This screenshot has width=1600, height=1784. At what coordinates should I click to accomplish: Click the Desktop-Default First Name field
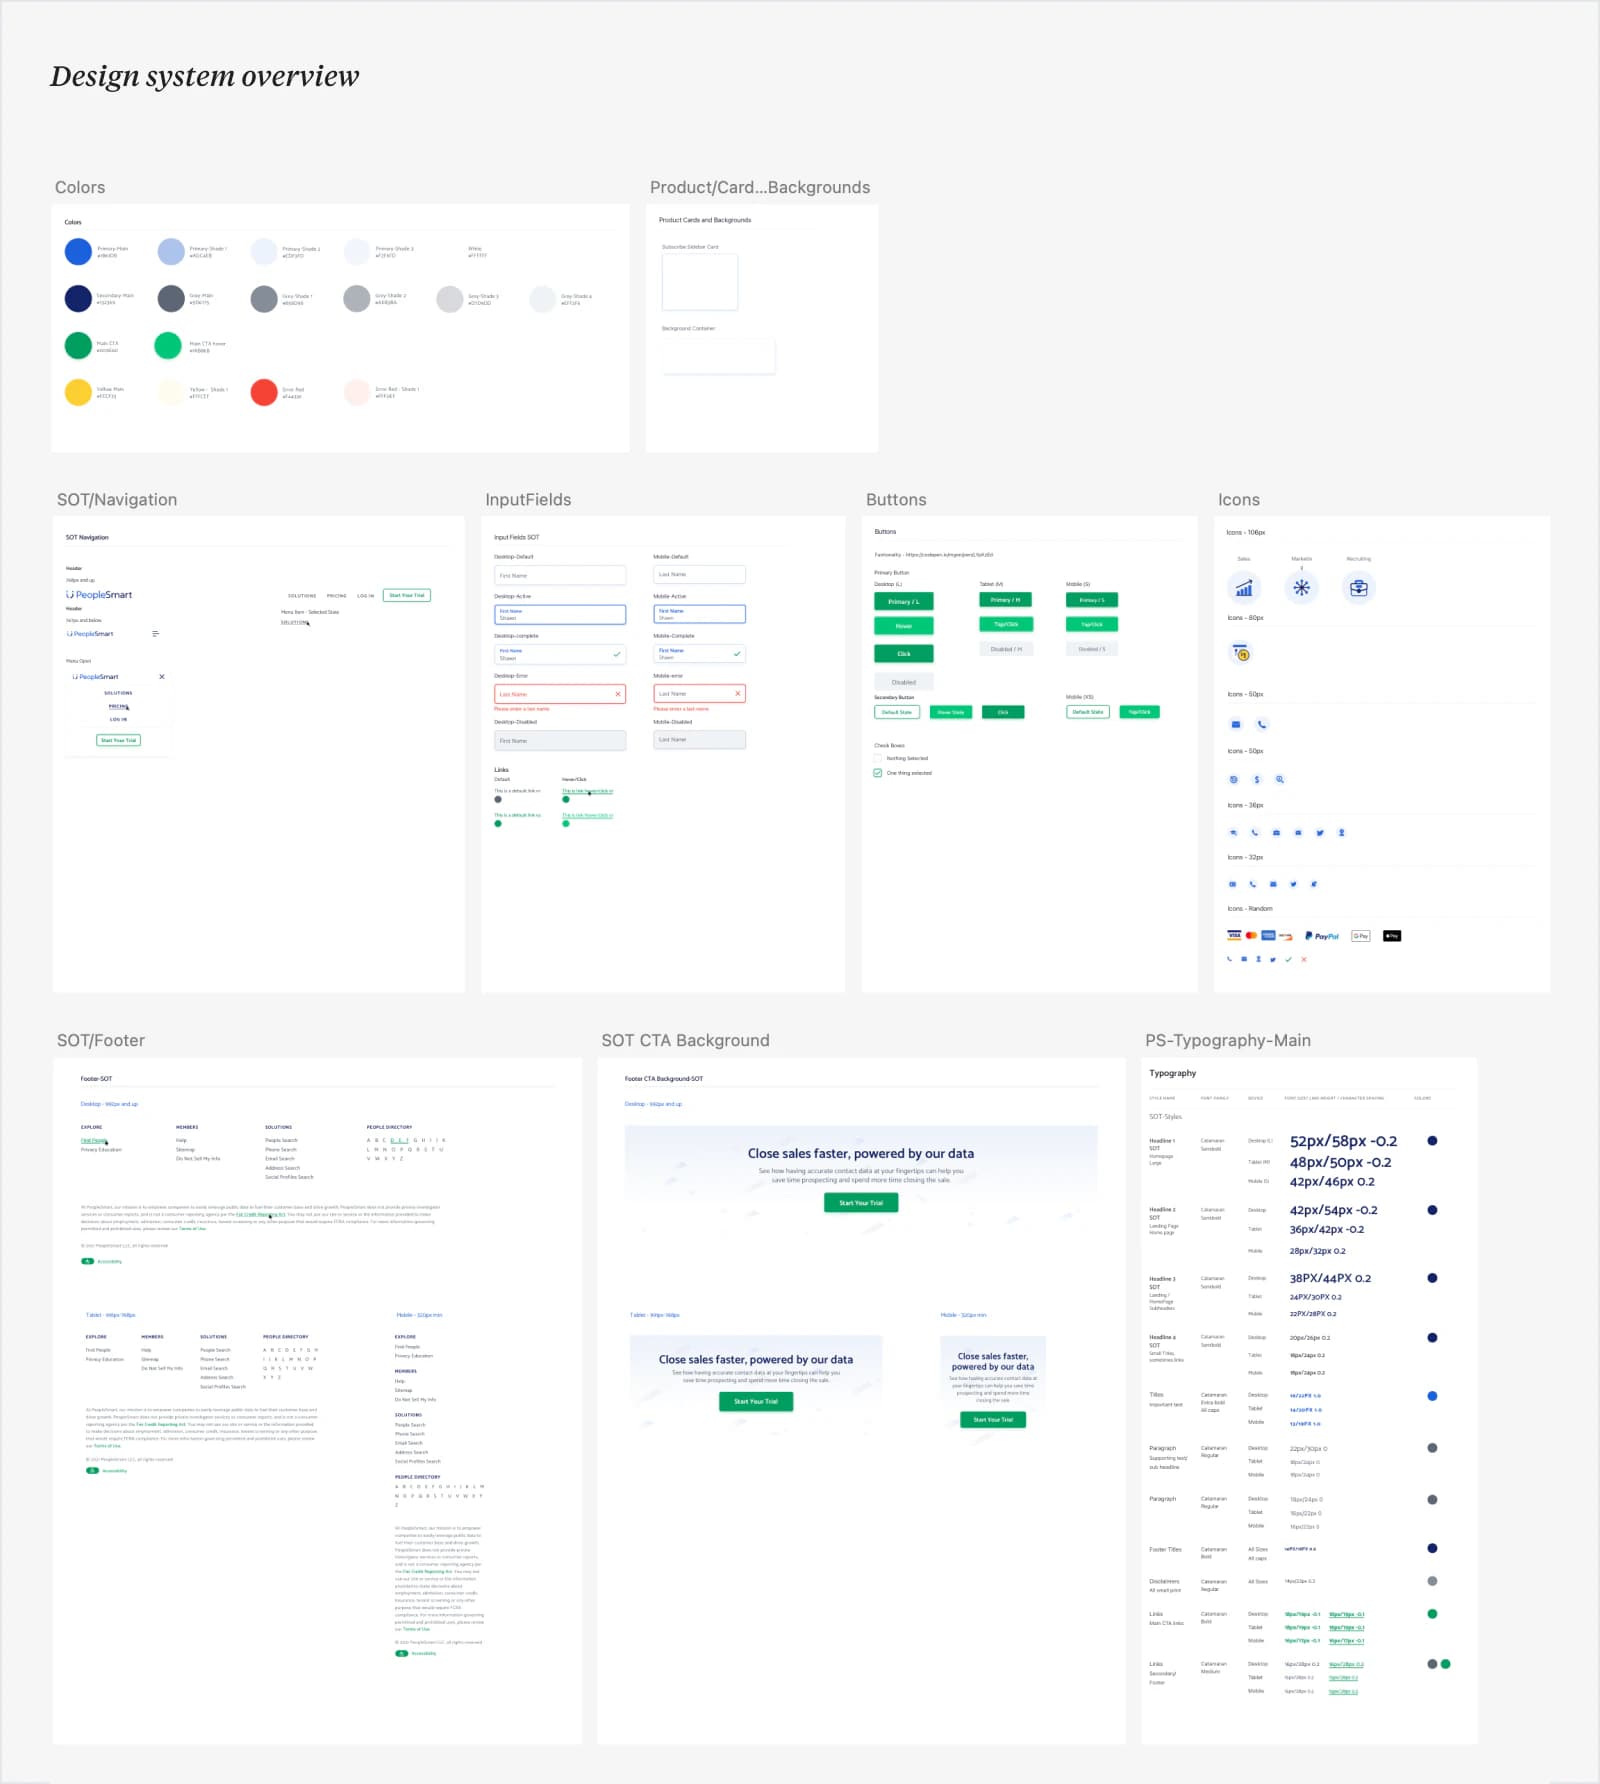click(560, 575)
